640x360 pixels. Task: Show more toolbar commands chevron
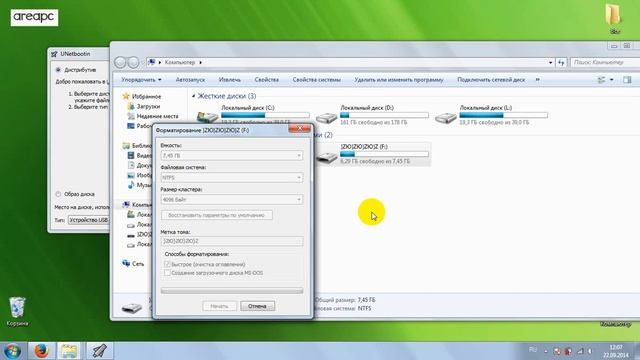[538, 80]
